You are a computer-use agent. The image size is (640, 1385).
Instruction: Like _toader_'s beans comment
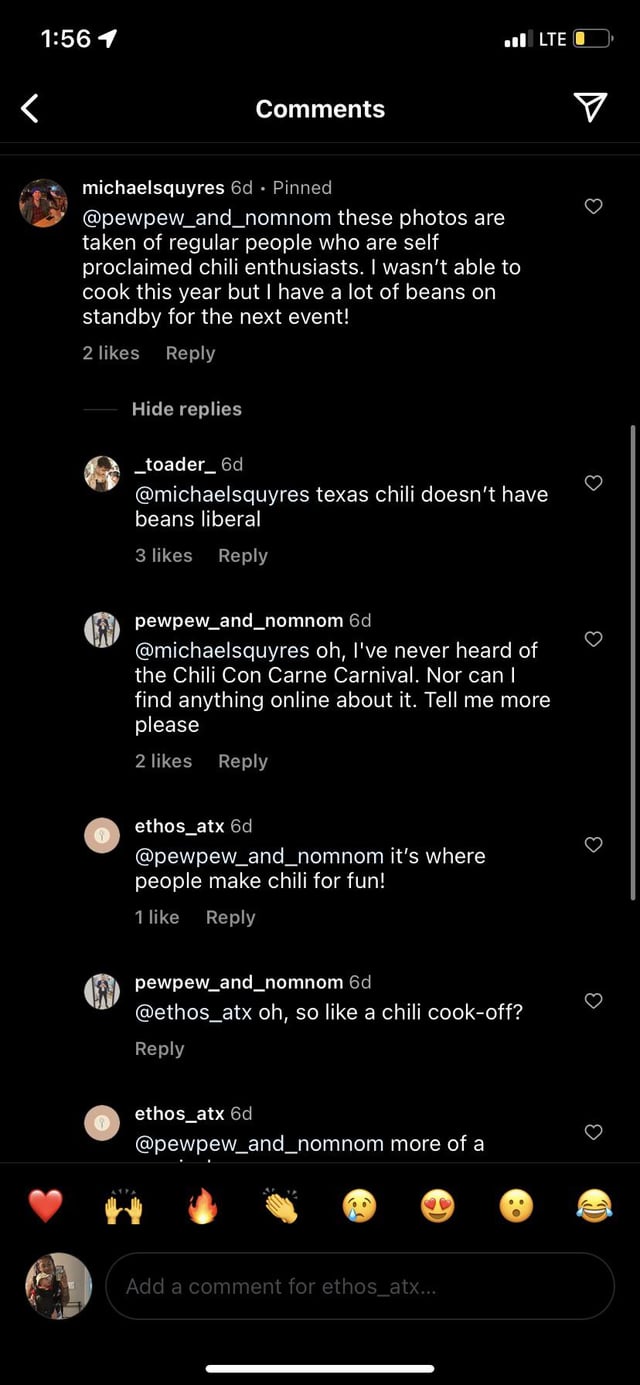tap(593, 483)
